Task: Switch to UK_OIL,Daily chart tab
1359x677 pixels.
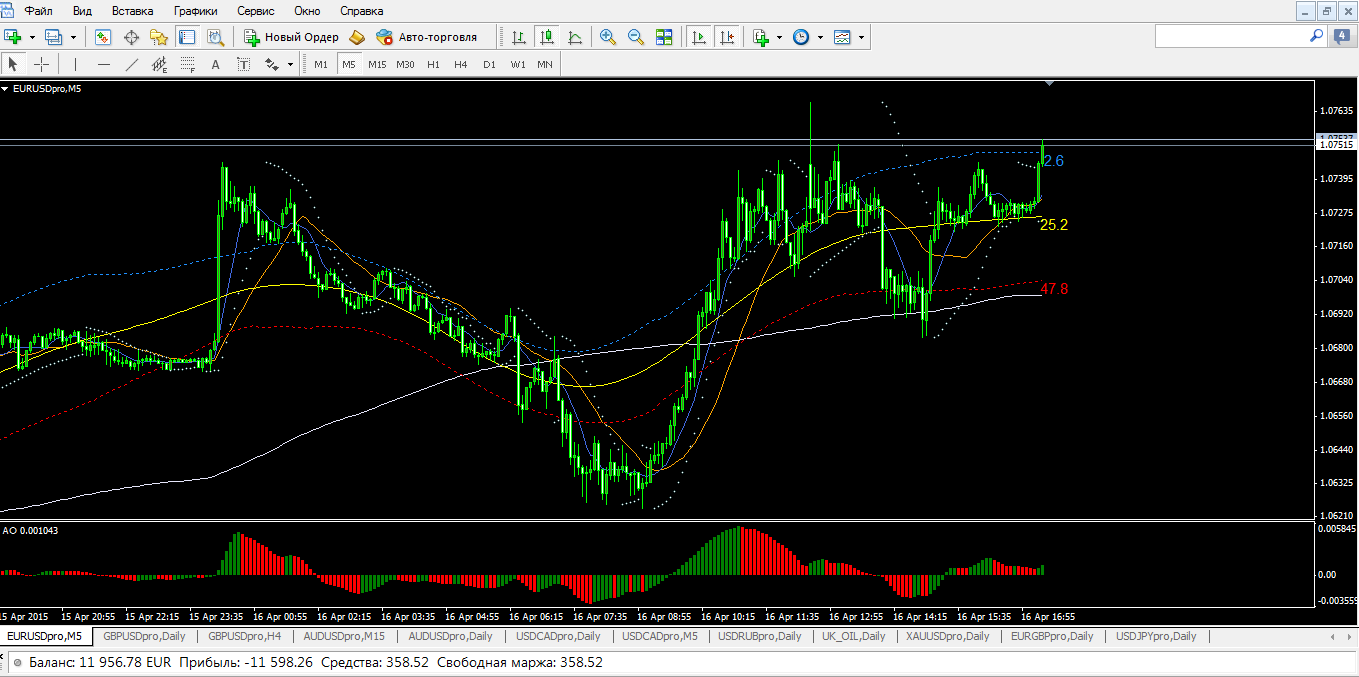Action: (x=853, y=636)
